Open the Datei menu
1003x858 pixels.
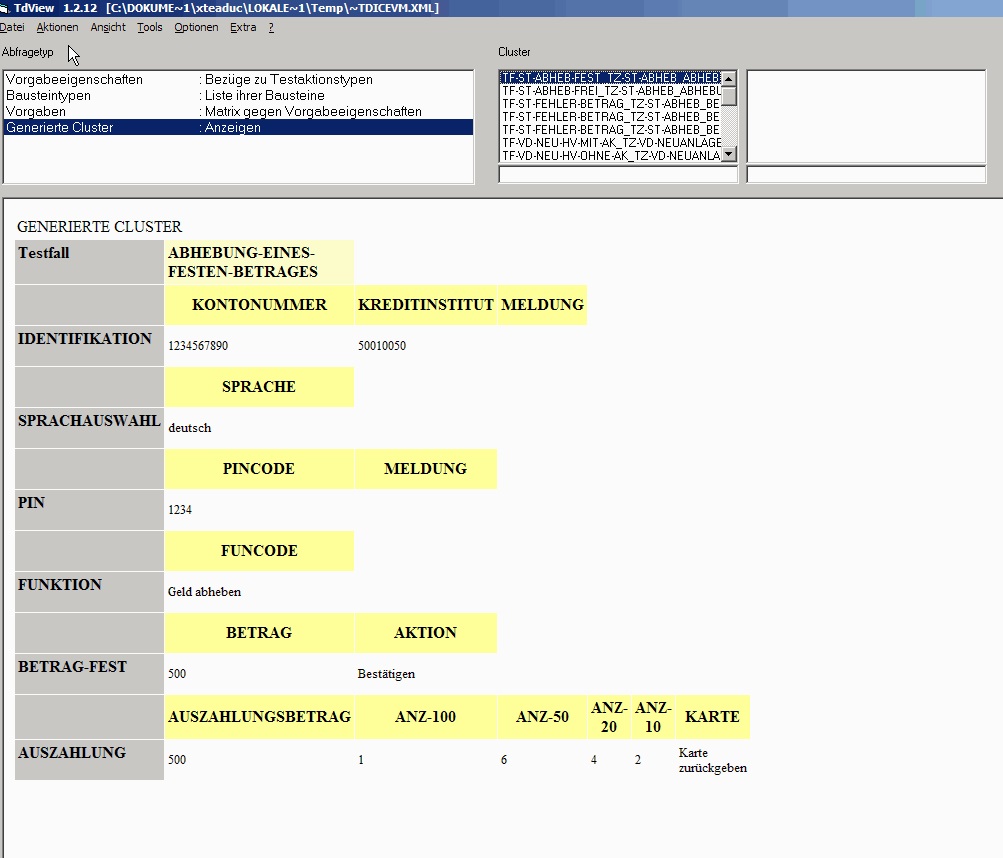tap(11, 28)
